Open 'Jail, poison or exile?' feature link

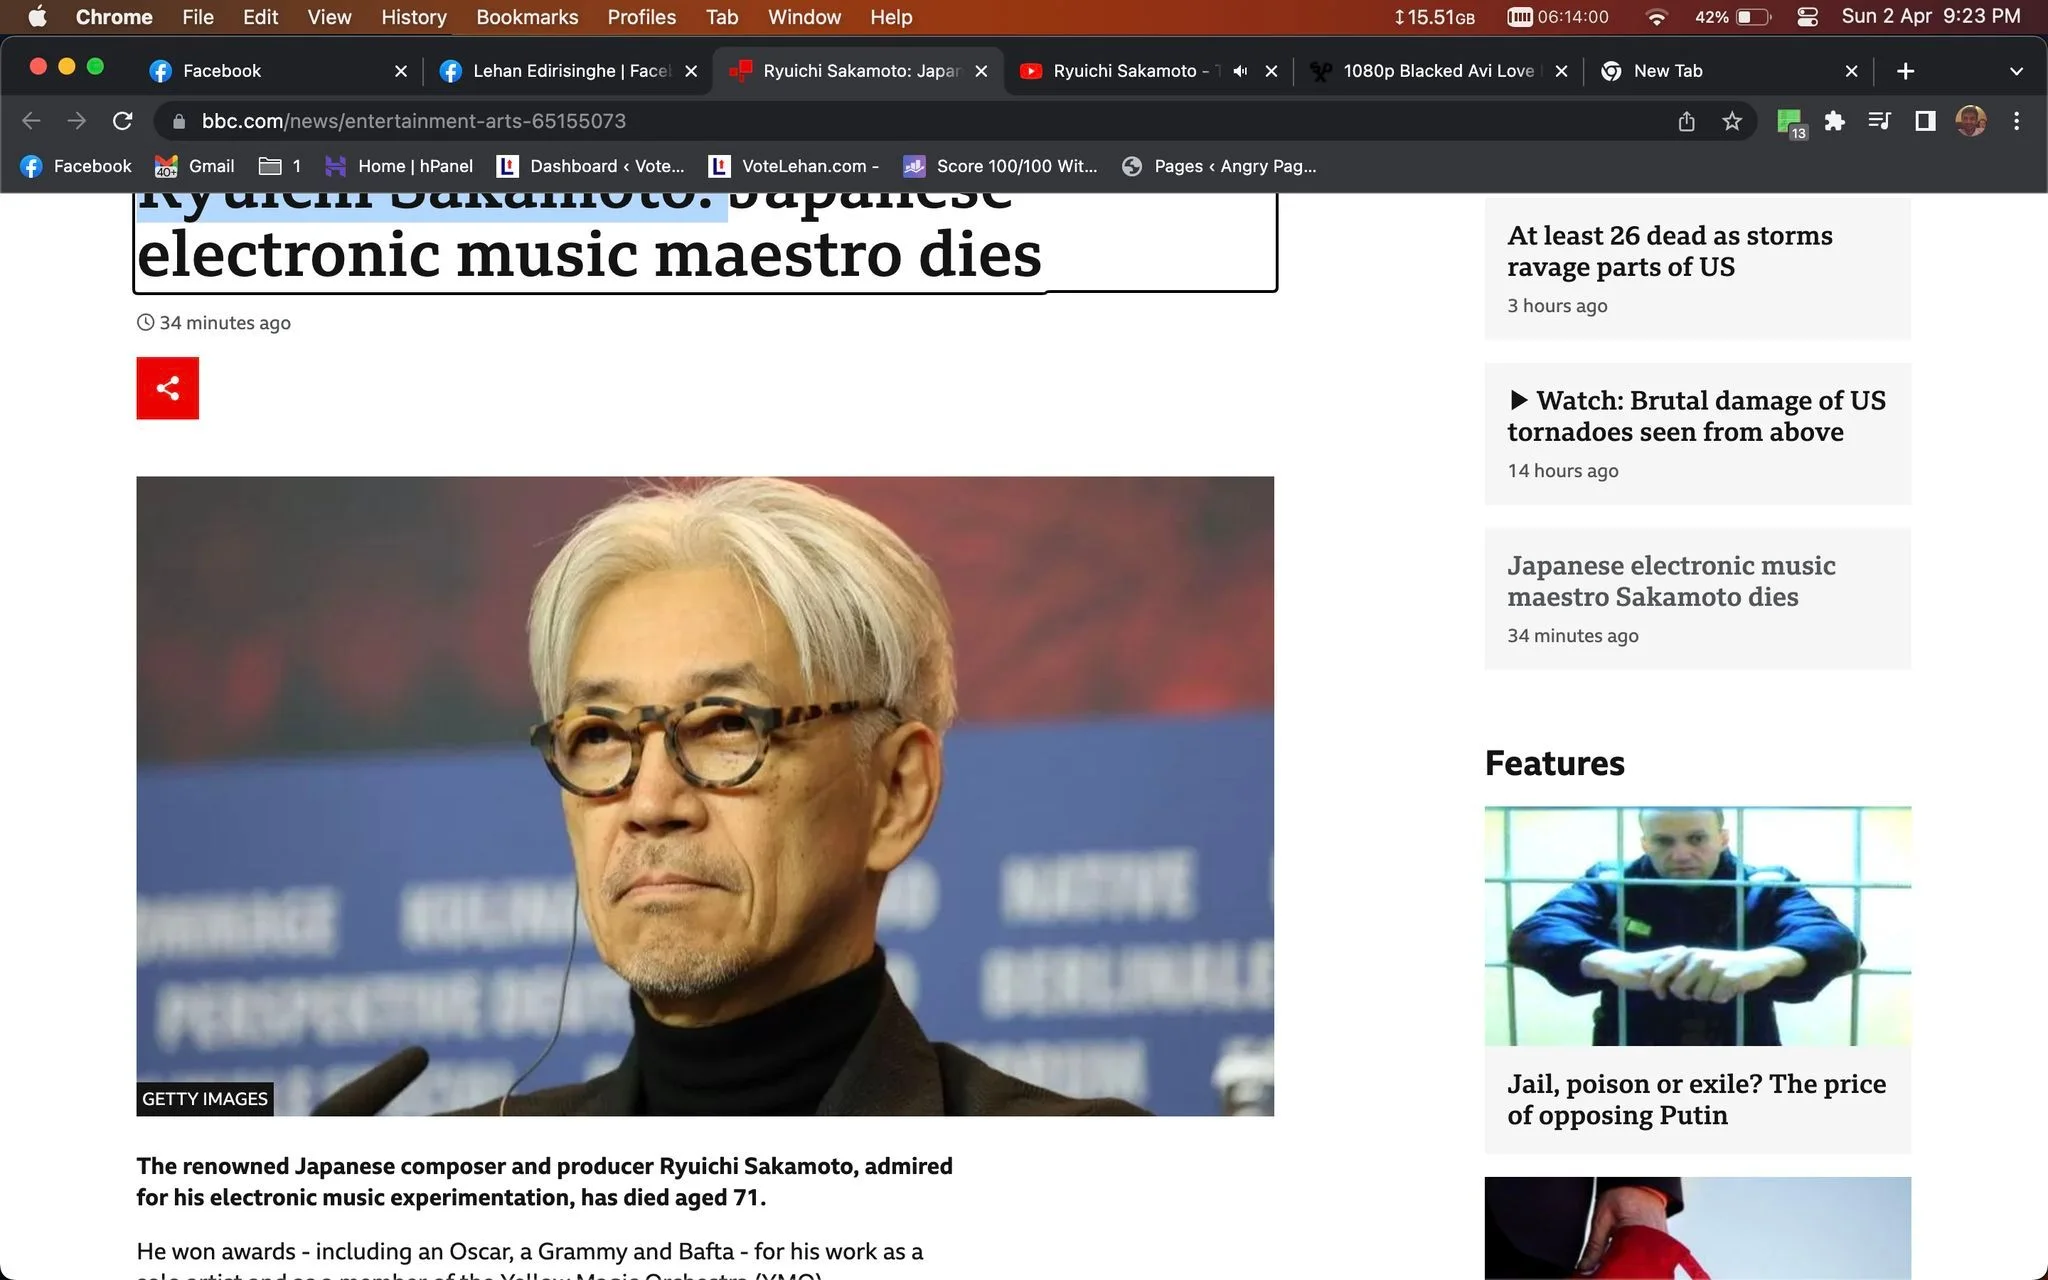click(x=1696, y=1099)
